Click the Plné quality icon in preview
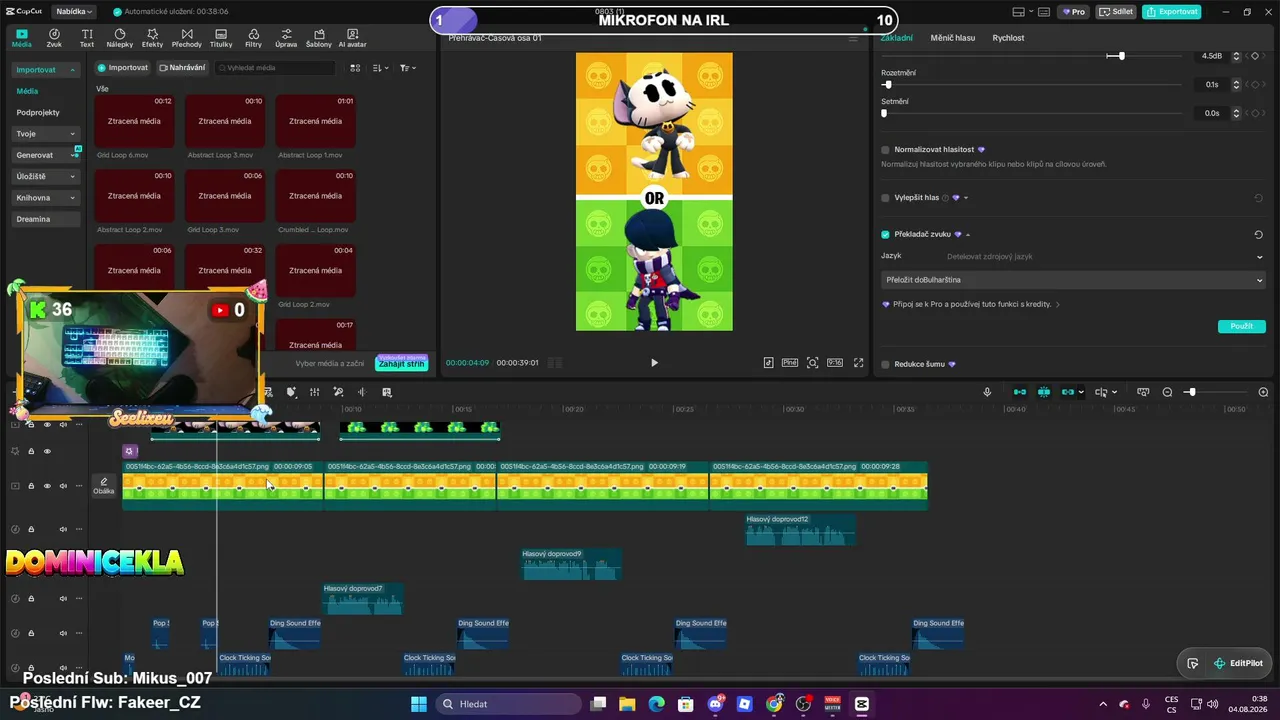The width and height of the screenshot is (1280, 720). pos(790,363)
